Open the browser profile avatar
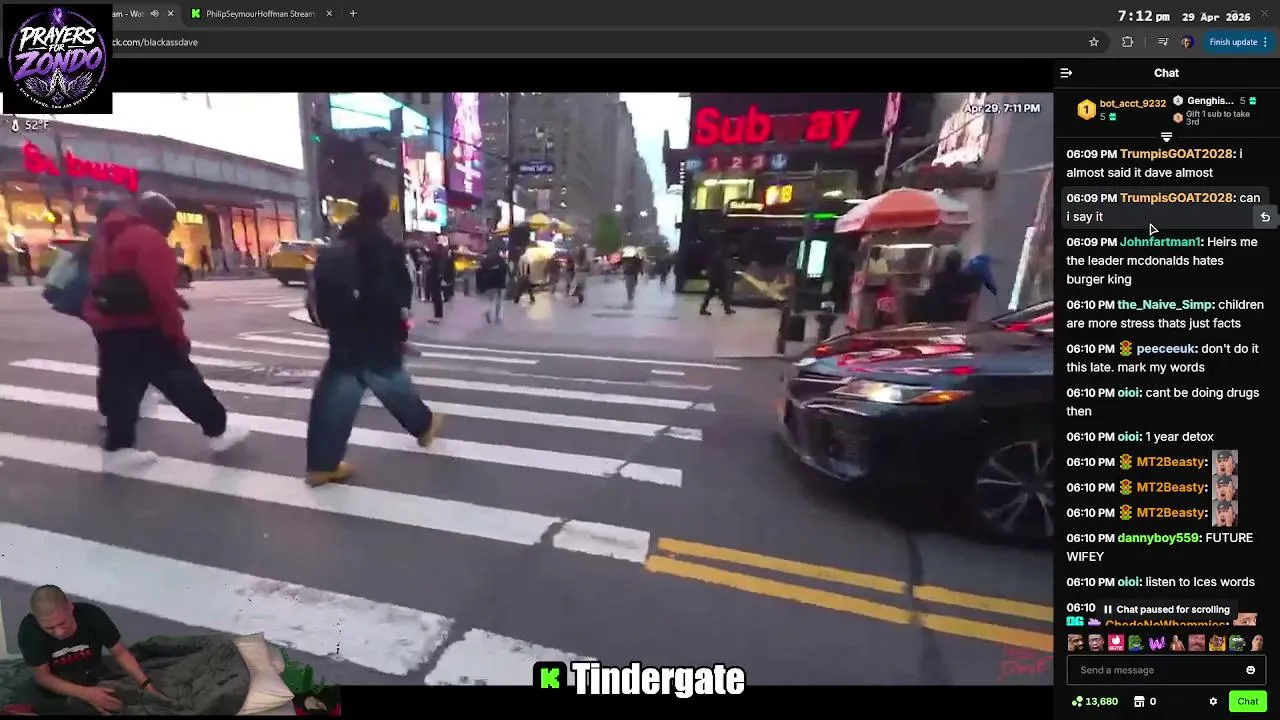Screen dimensions: 1280x720 click(x=1186, y=42)
